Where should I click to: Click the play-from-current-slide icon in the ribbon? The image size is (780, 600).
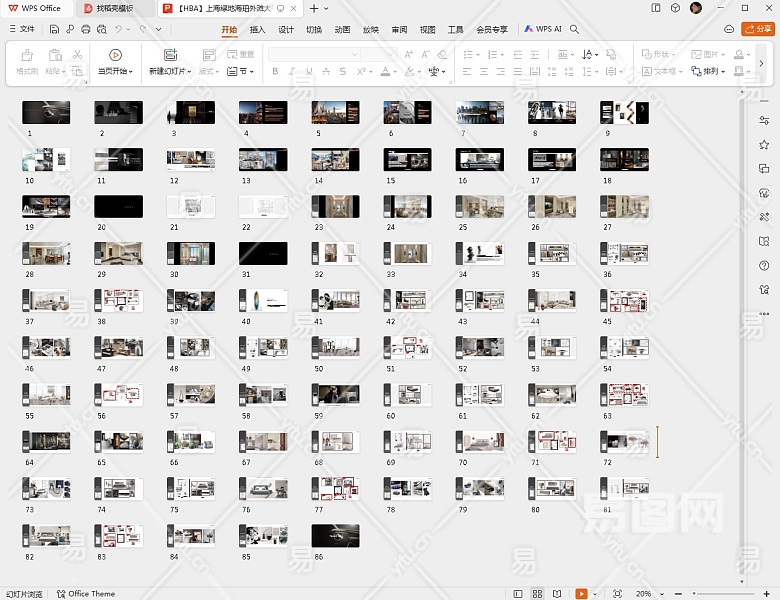tap(115, 55)
